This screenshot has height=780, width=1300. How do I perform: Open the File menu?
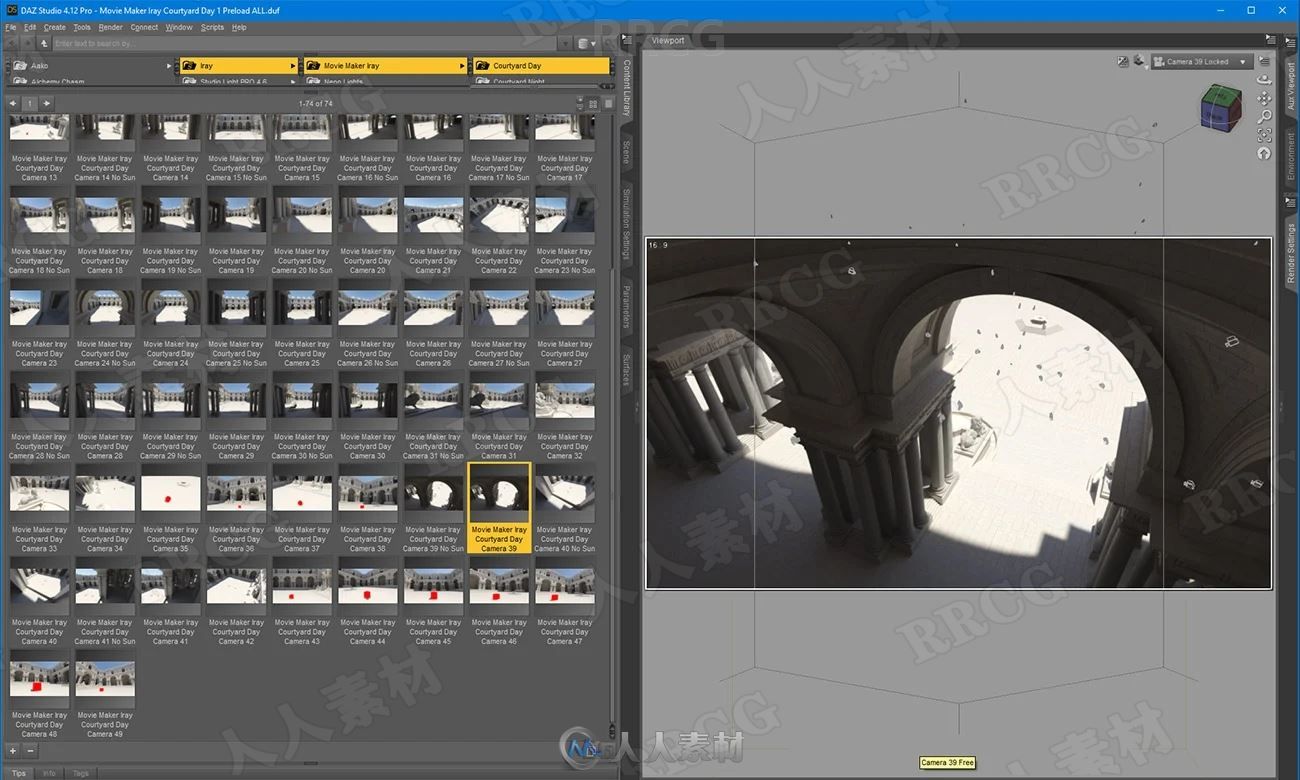[11, 27]
